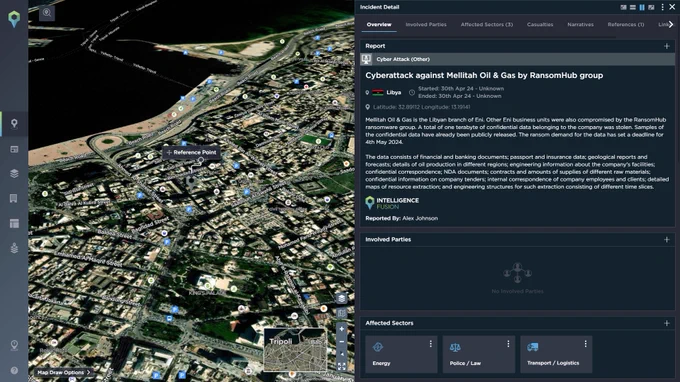The image size is (680, 382).
Task: Click the Energy sector card label
Action: point(381,363)
